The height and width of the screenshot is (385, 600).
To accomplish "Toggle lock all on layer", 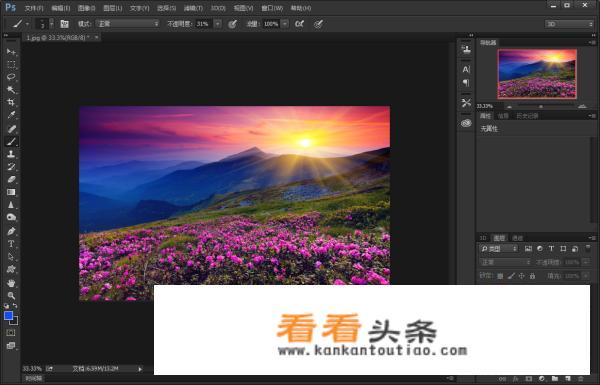I will (532, 276).
